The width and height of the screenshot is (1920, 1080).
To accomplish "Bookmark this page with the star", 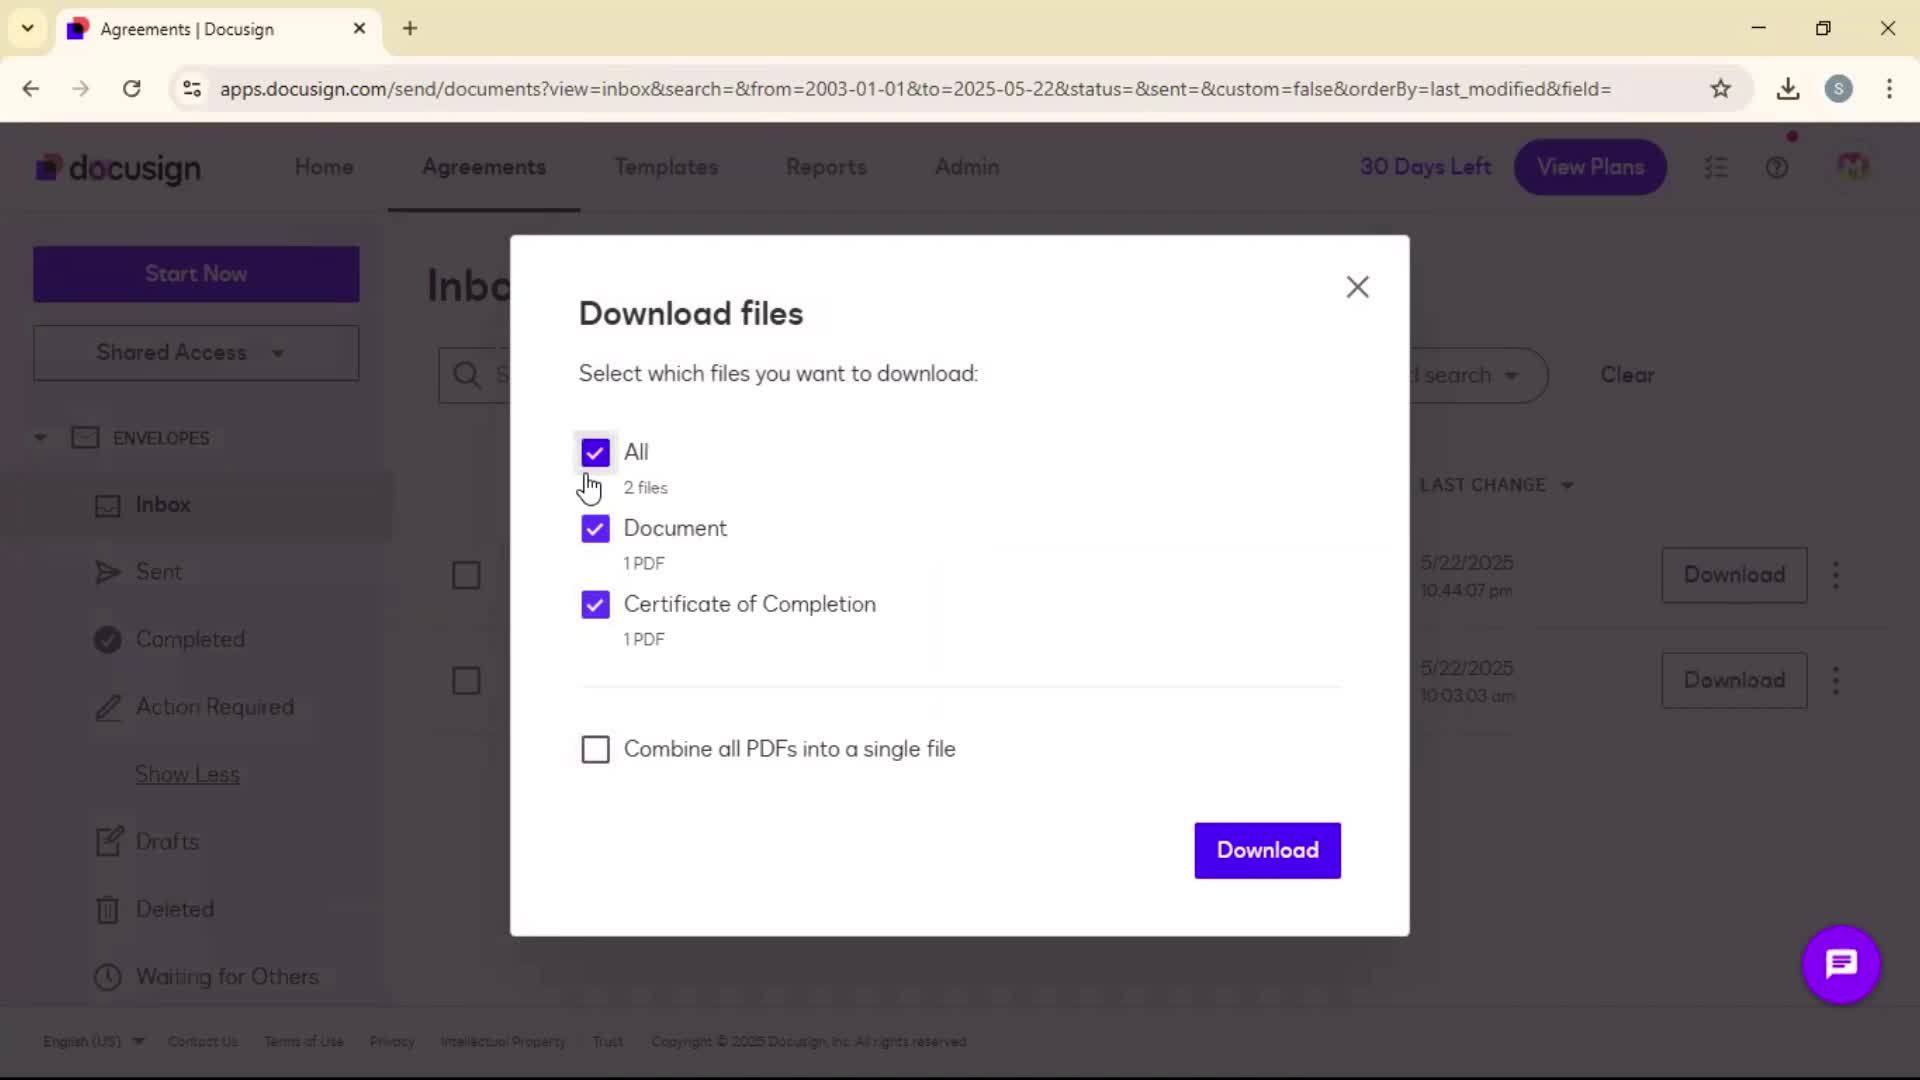I will 1720,89.
